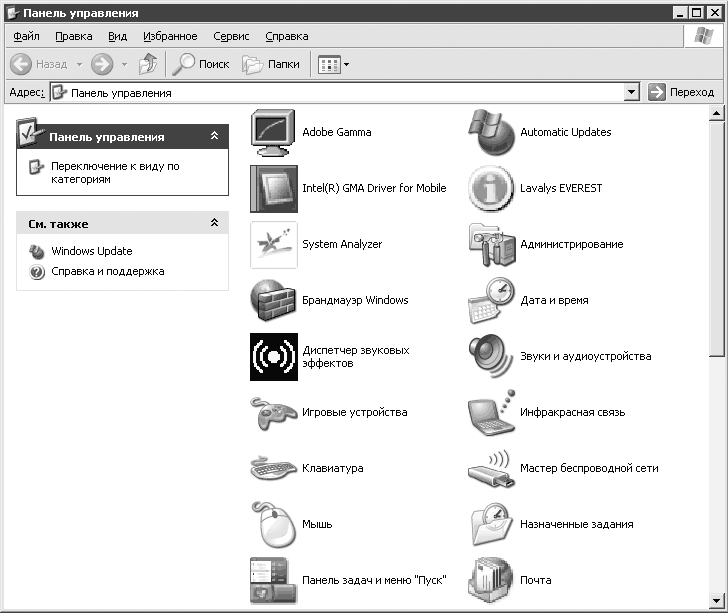This screenshot has height=613, width=728.
Task: Open Диспетчер звуковых эффектов icon
Action: click(273, 357)
